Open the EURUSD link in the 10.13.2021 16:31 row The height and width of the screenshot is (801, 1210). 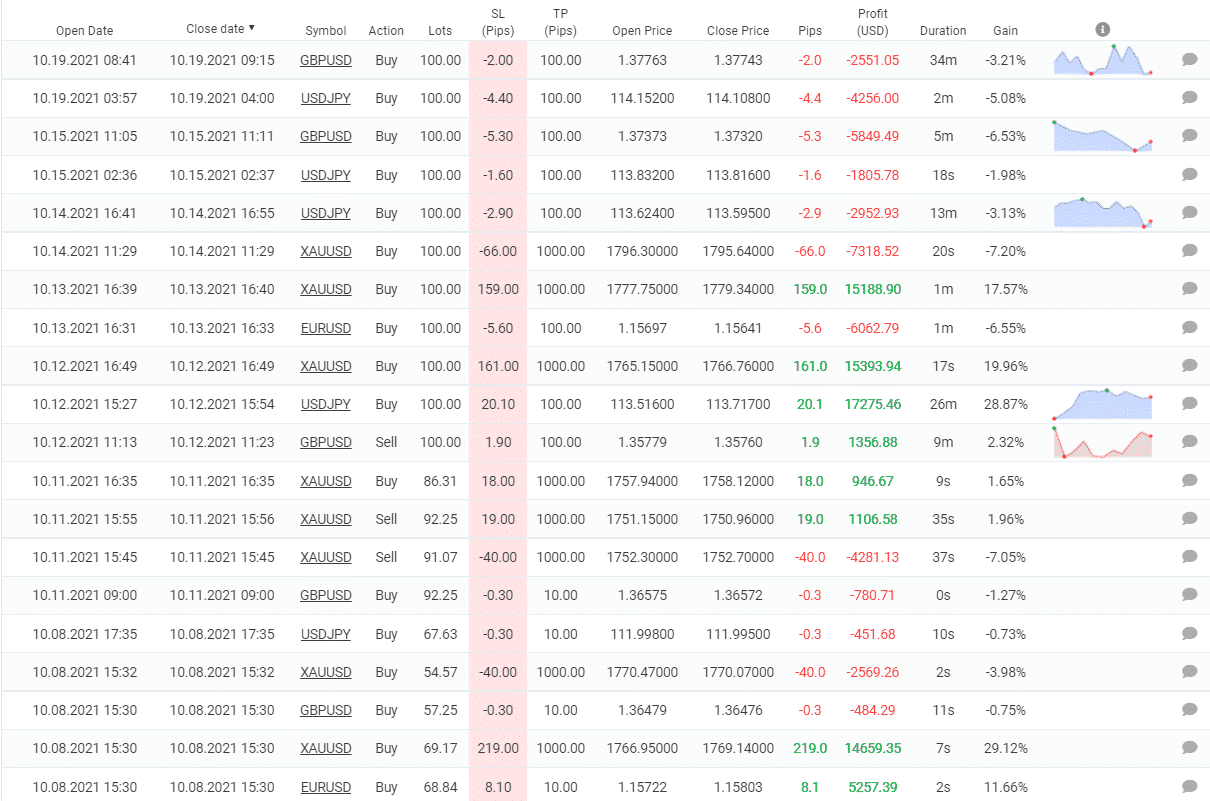(x=326, y=328)
